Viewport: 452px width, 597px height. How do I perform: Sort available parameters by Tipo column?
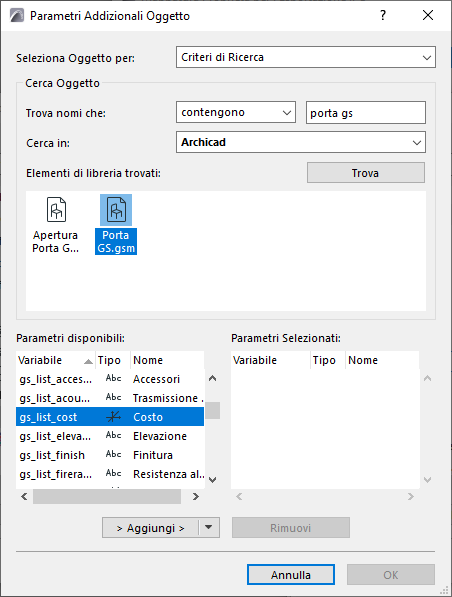click(113, 360)
